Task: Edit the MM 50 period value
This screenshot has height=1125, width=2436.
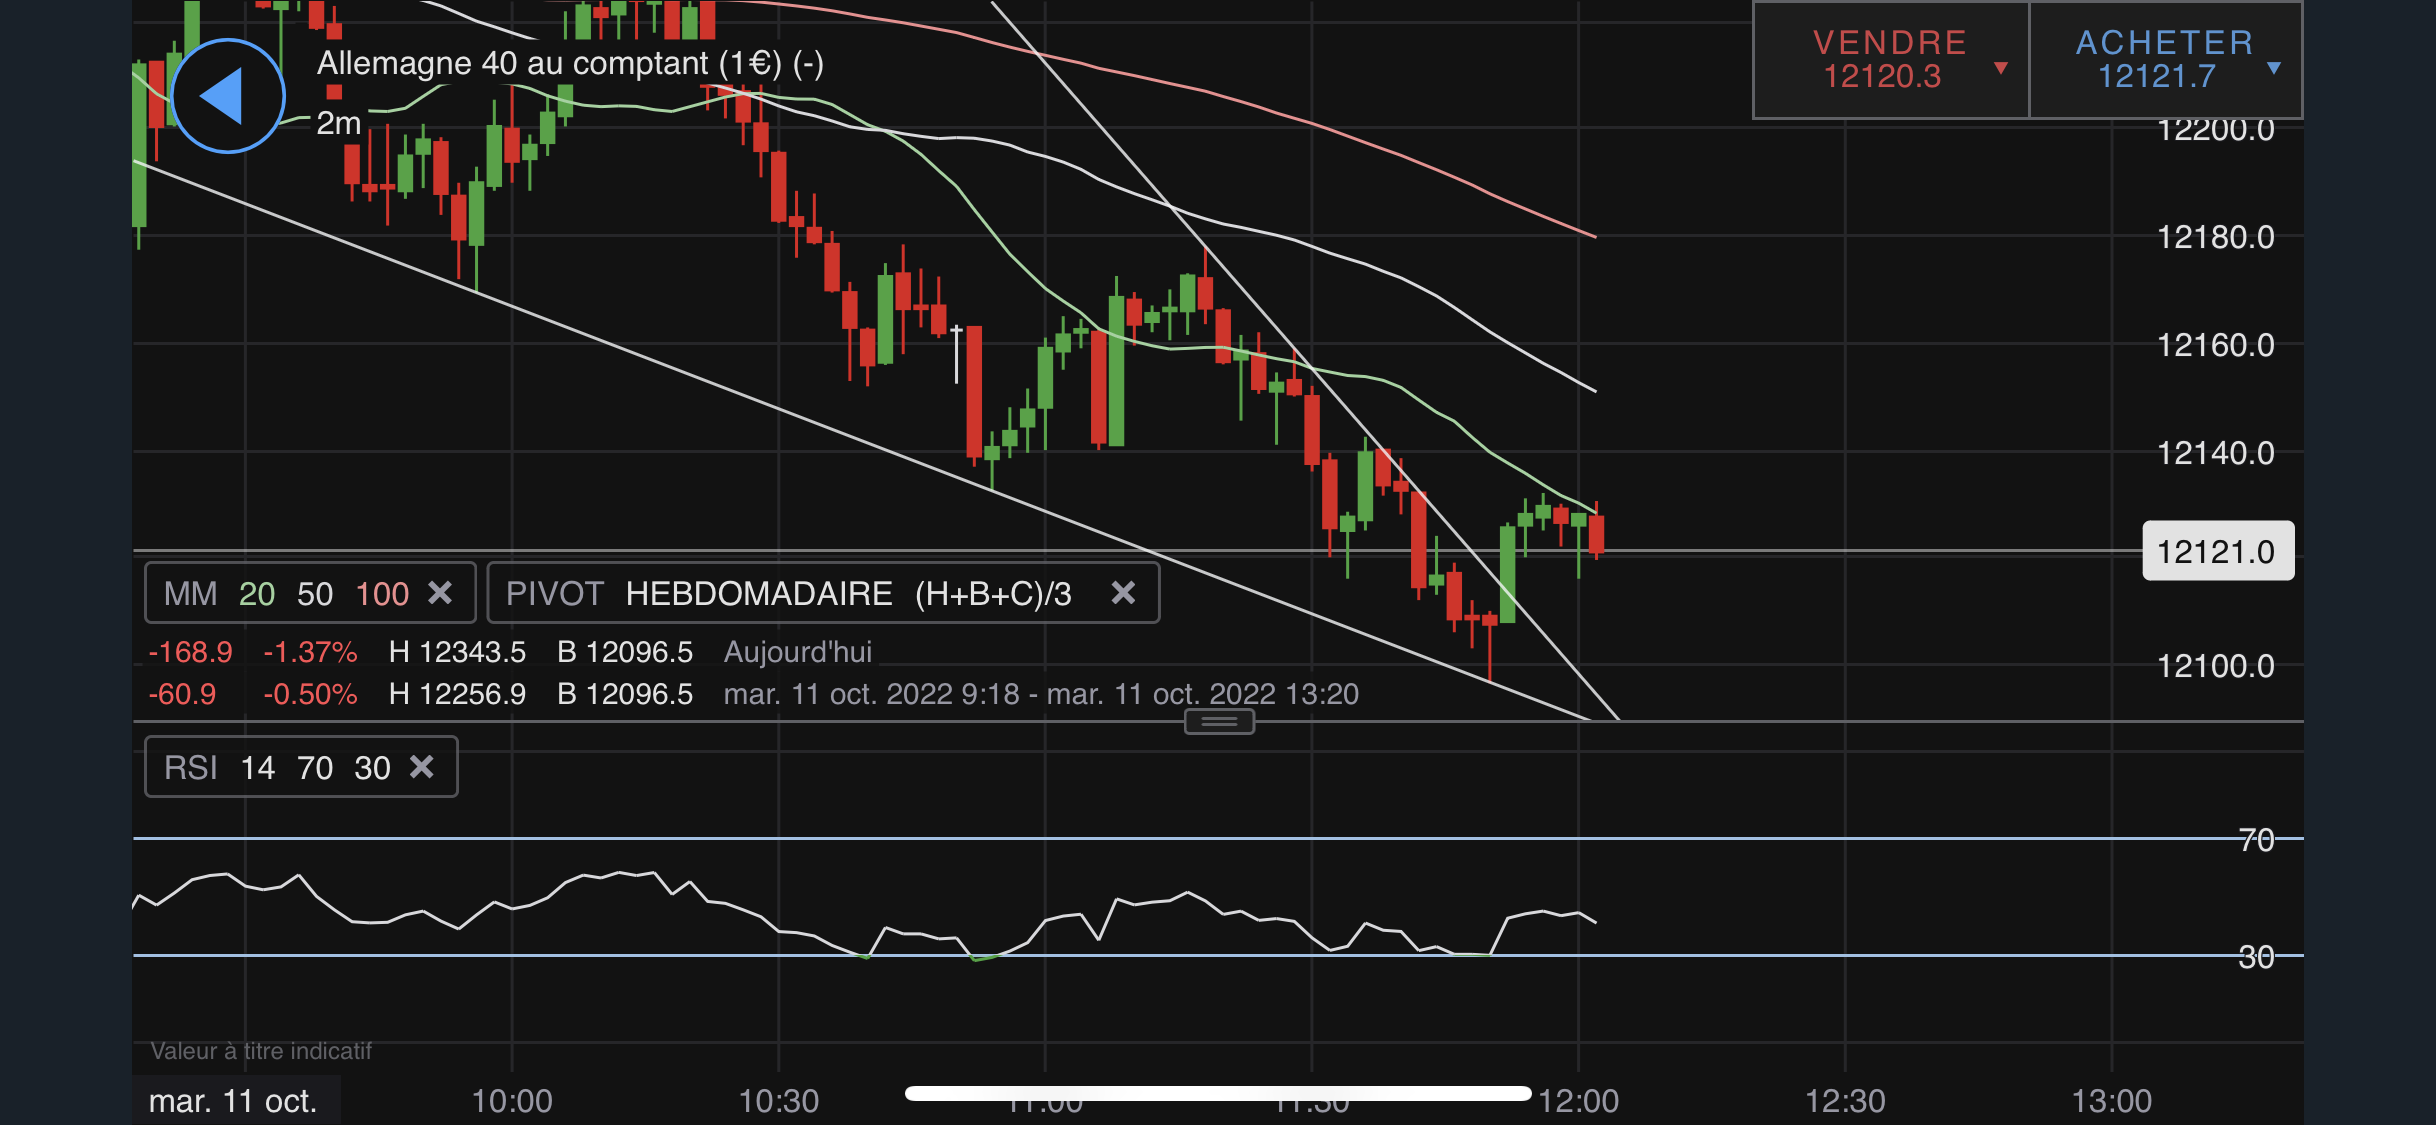Action: click(315, 594)
